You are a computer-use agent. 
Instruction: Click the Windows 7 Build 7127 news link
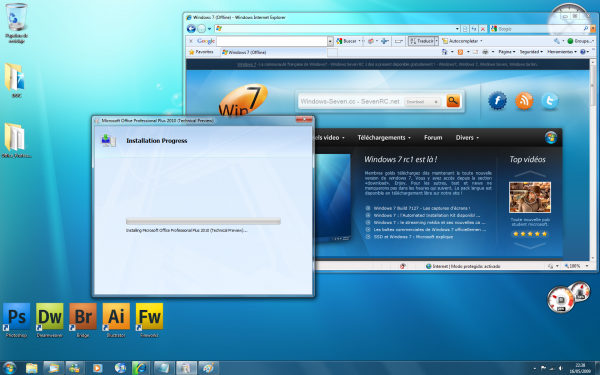click(x=421, y=208)
